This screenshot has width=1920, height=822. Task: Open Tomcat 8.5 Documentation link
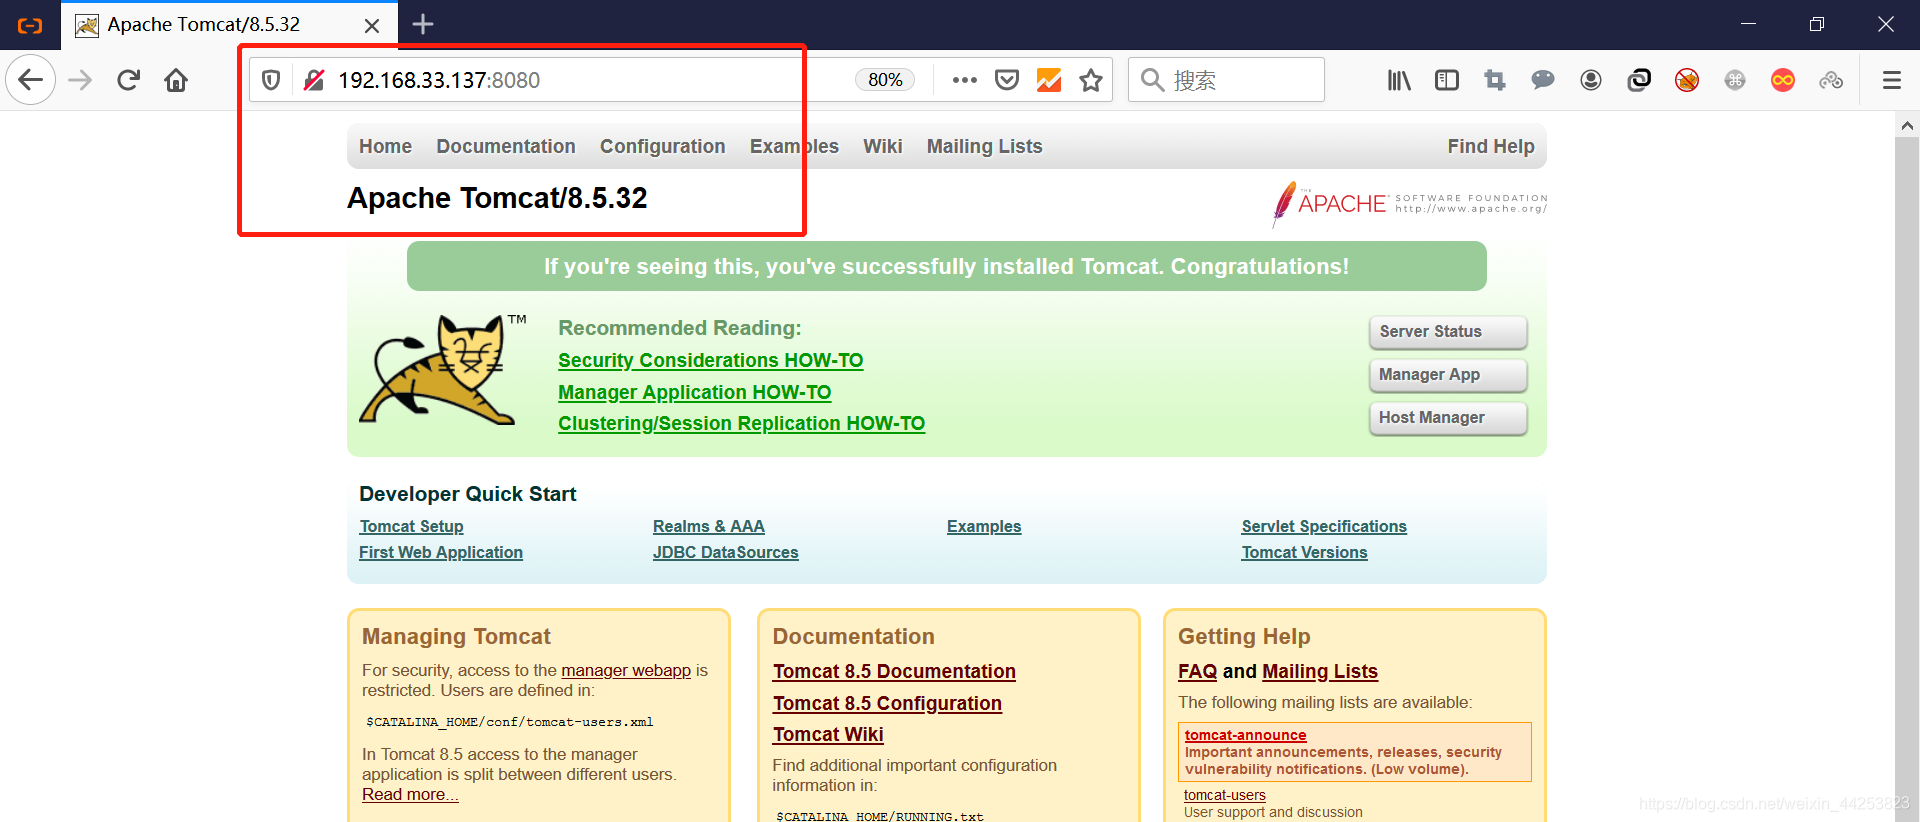click(894, 671)
